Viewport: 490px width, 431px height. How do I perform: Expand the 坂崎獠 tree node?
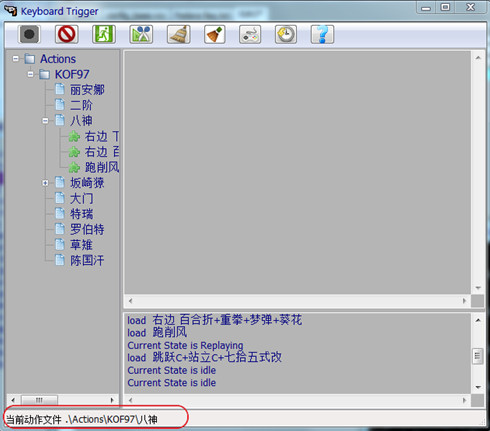click(45, 183)
